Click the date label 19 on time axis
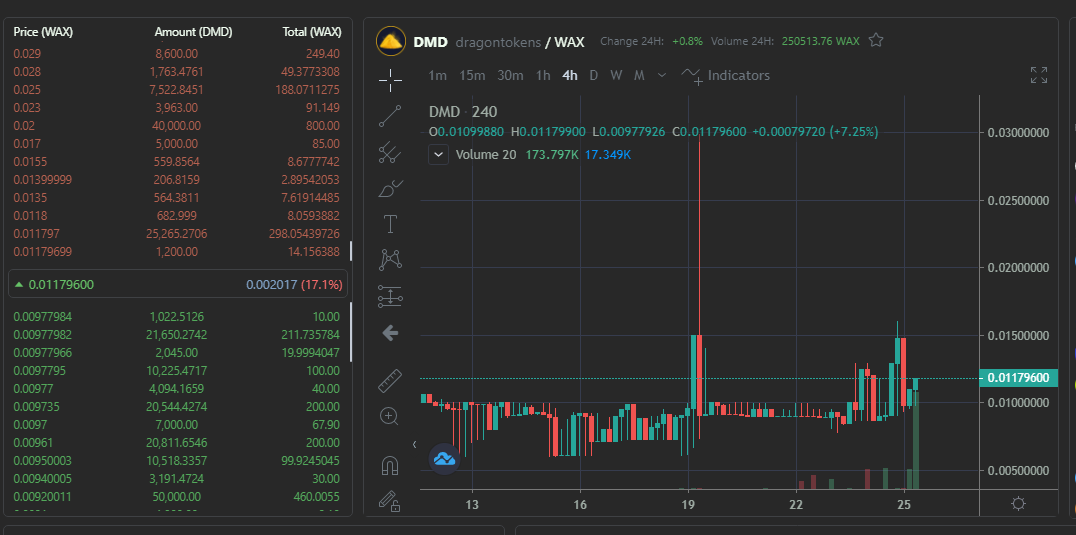This screenshot has height=535, width=1076. click(x=688, y=505)
